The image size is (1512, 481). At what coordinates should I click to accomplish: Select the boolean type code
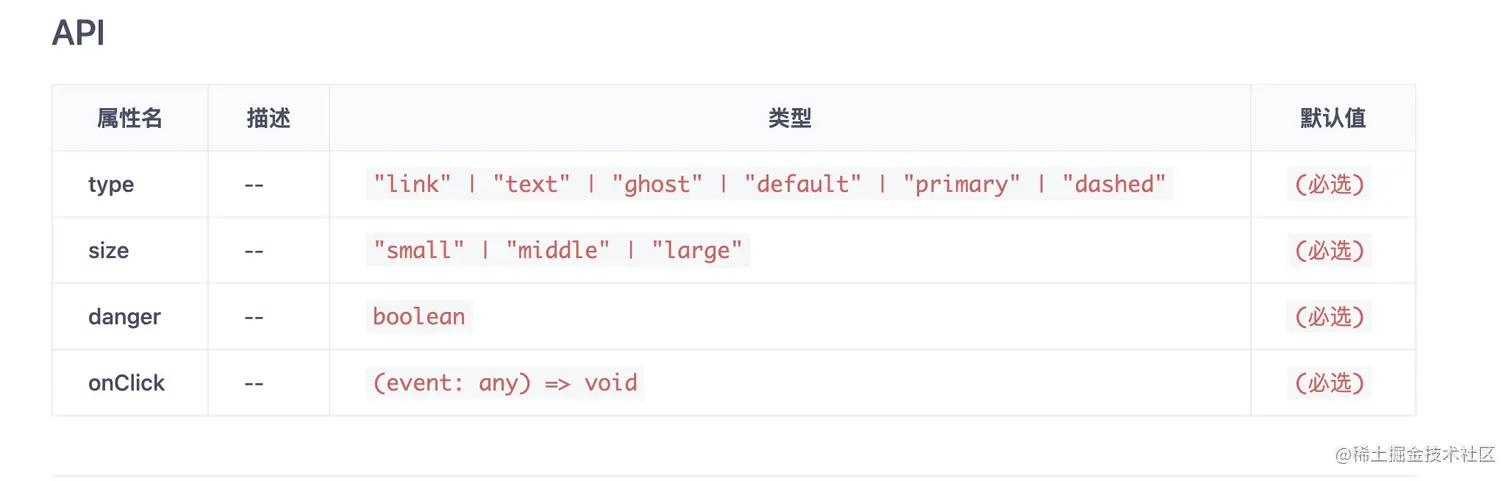419,316
